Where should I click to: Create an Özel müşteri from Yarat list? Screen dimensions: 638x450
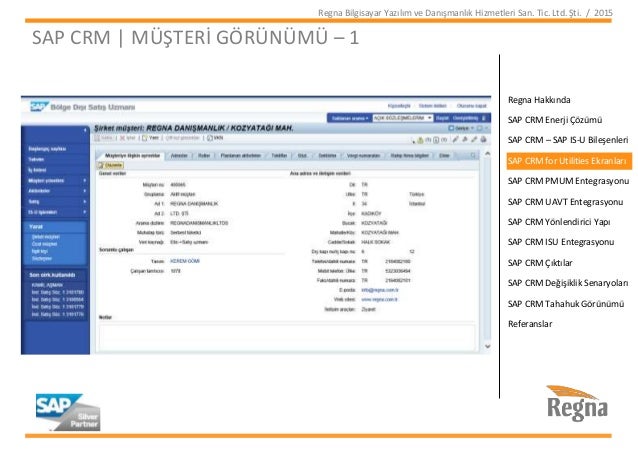[44, 244]
